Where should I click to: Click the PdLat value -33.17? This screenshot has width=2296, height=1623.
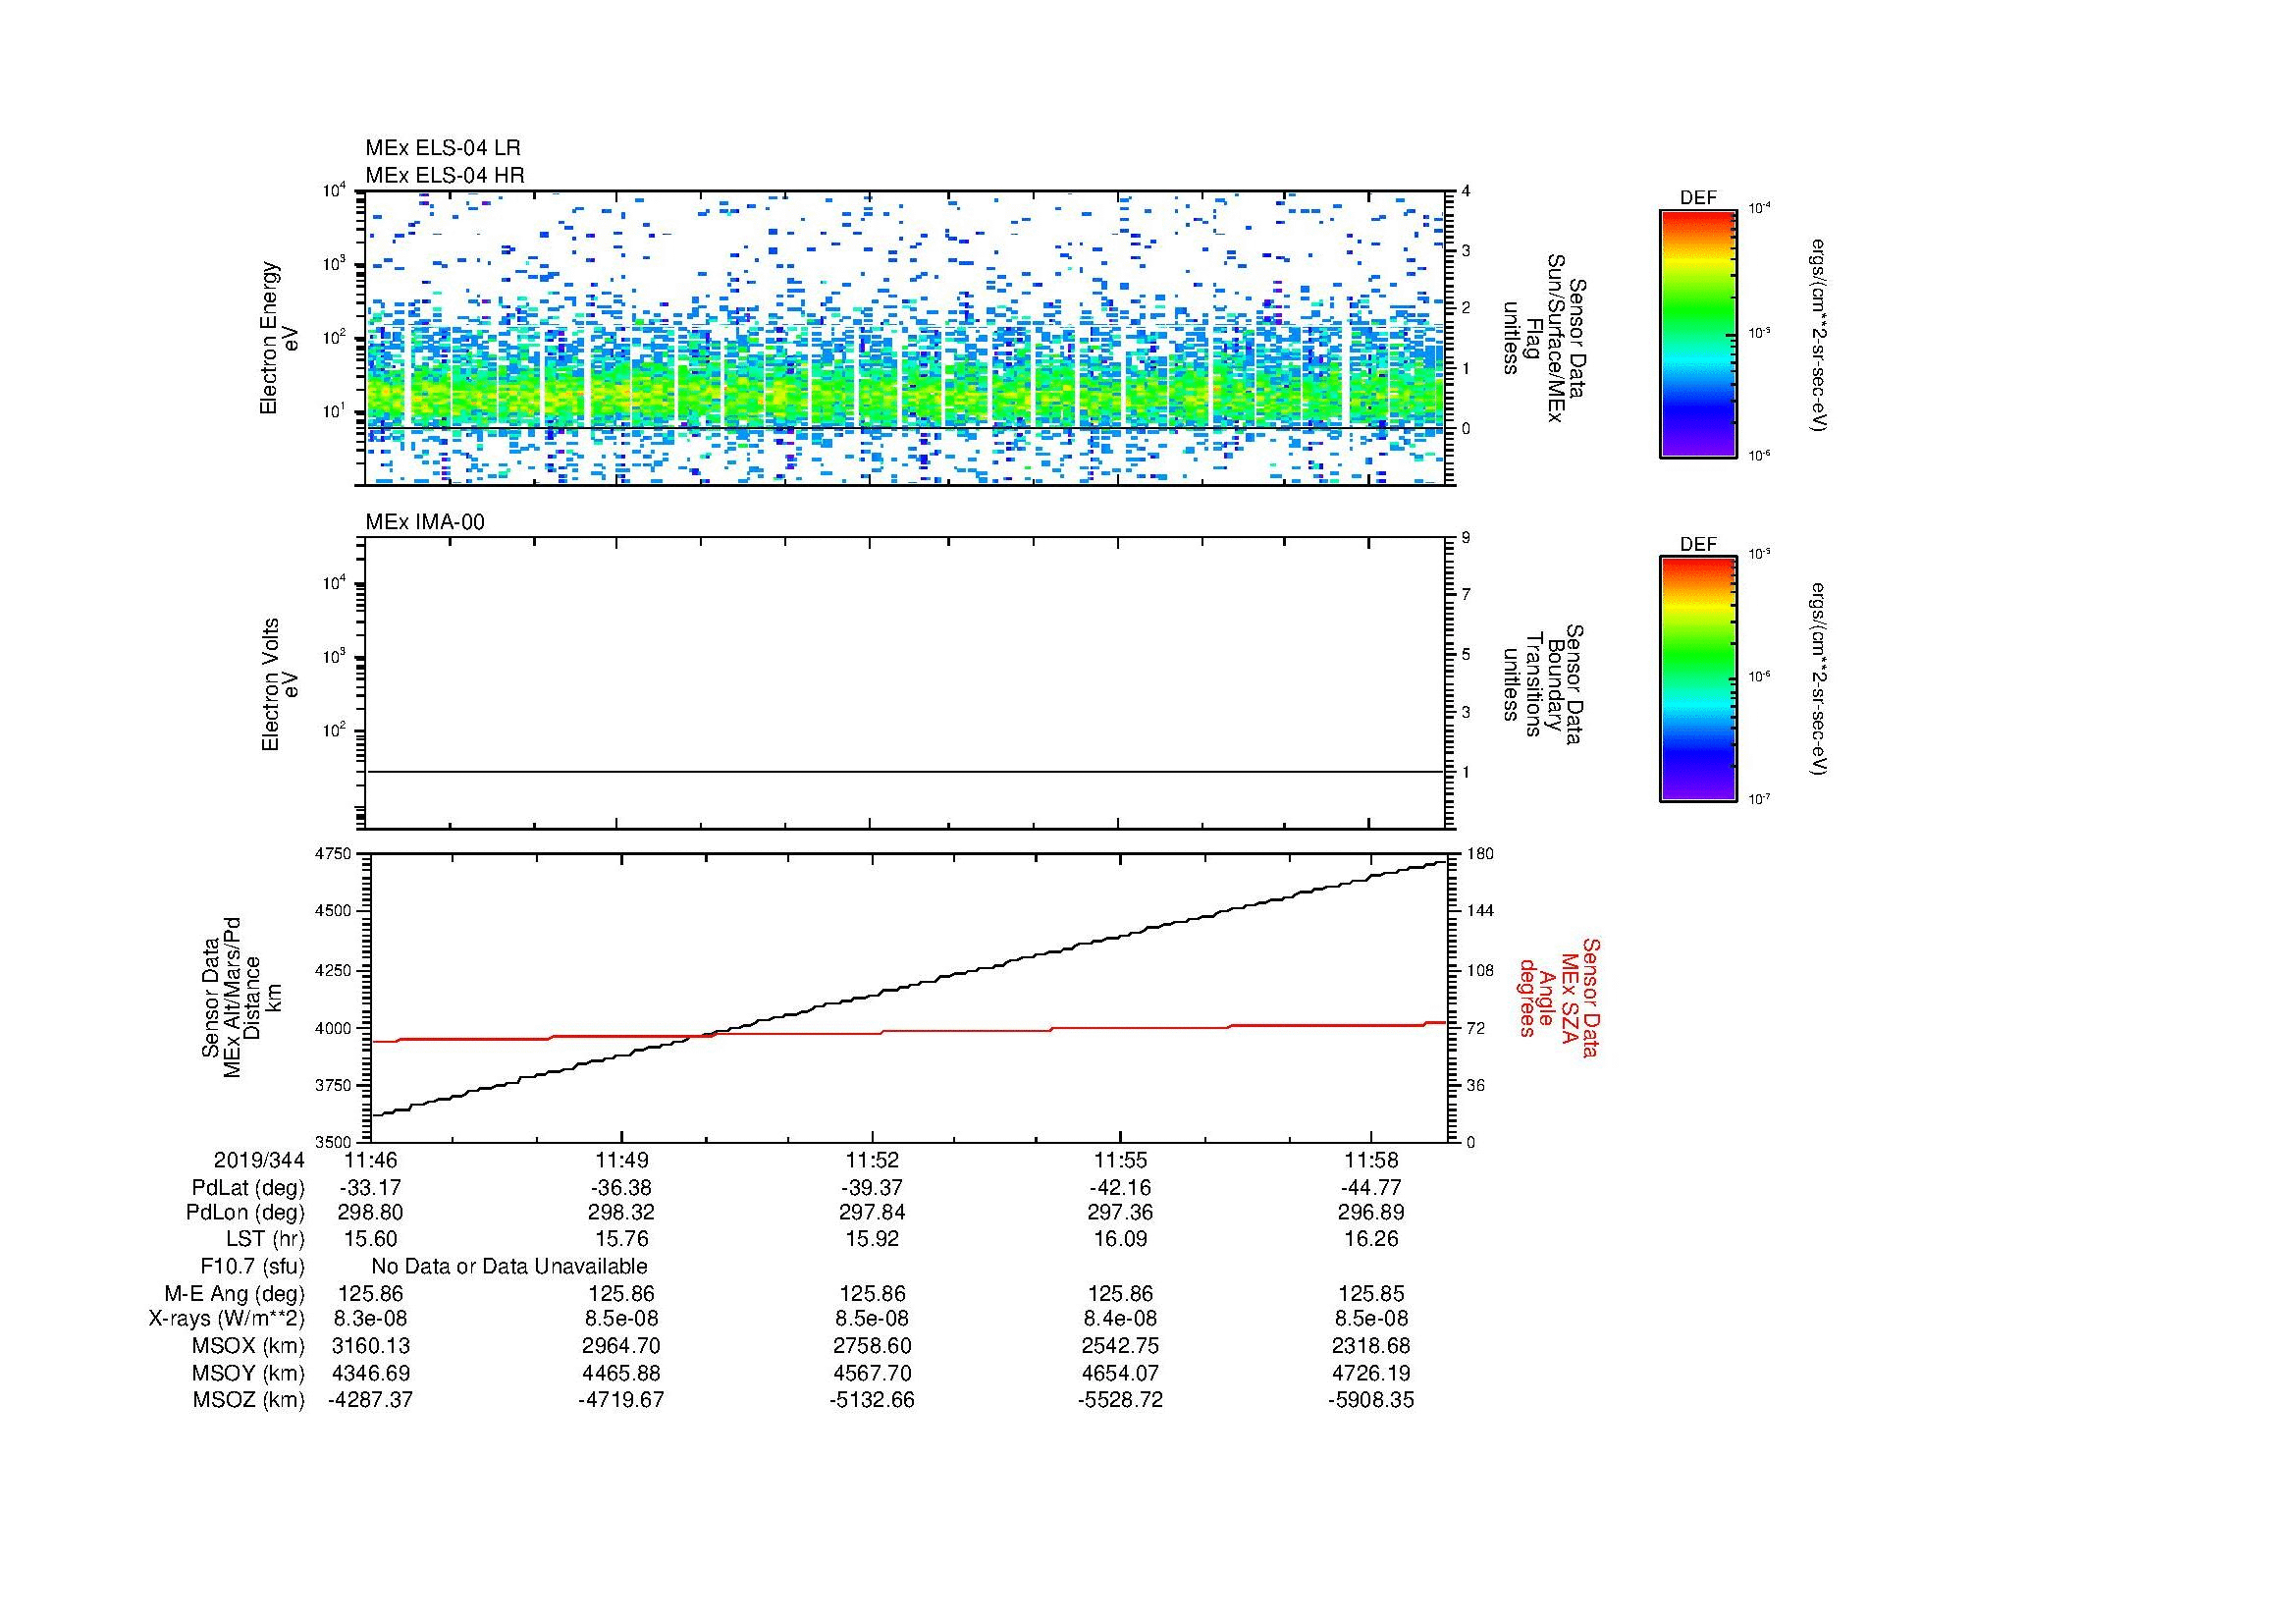[x=371, y=1188]
